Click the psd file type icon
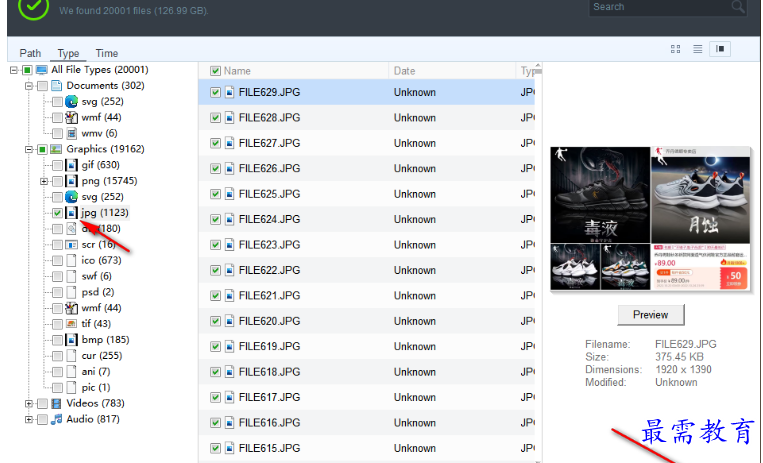The width and height of the screenshot is (763, 463). coord(72,292)
